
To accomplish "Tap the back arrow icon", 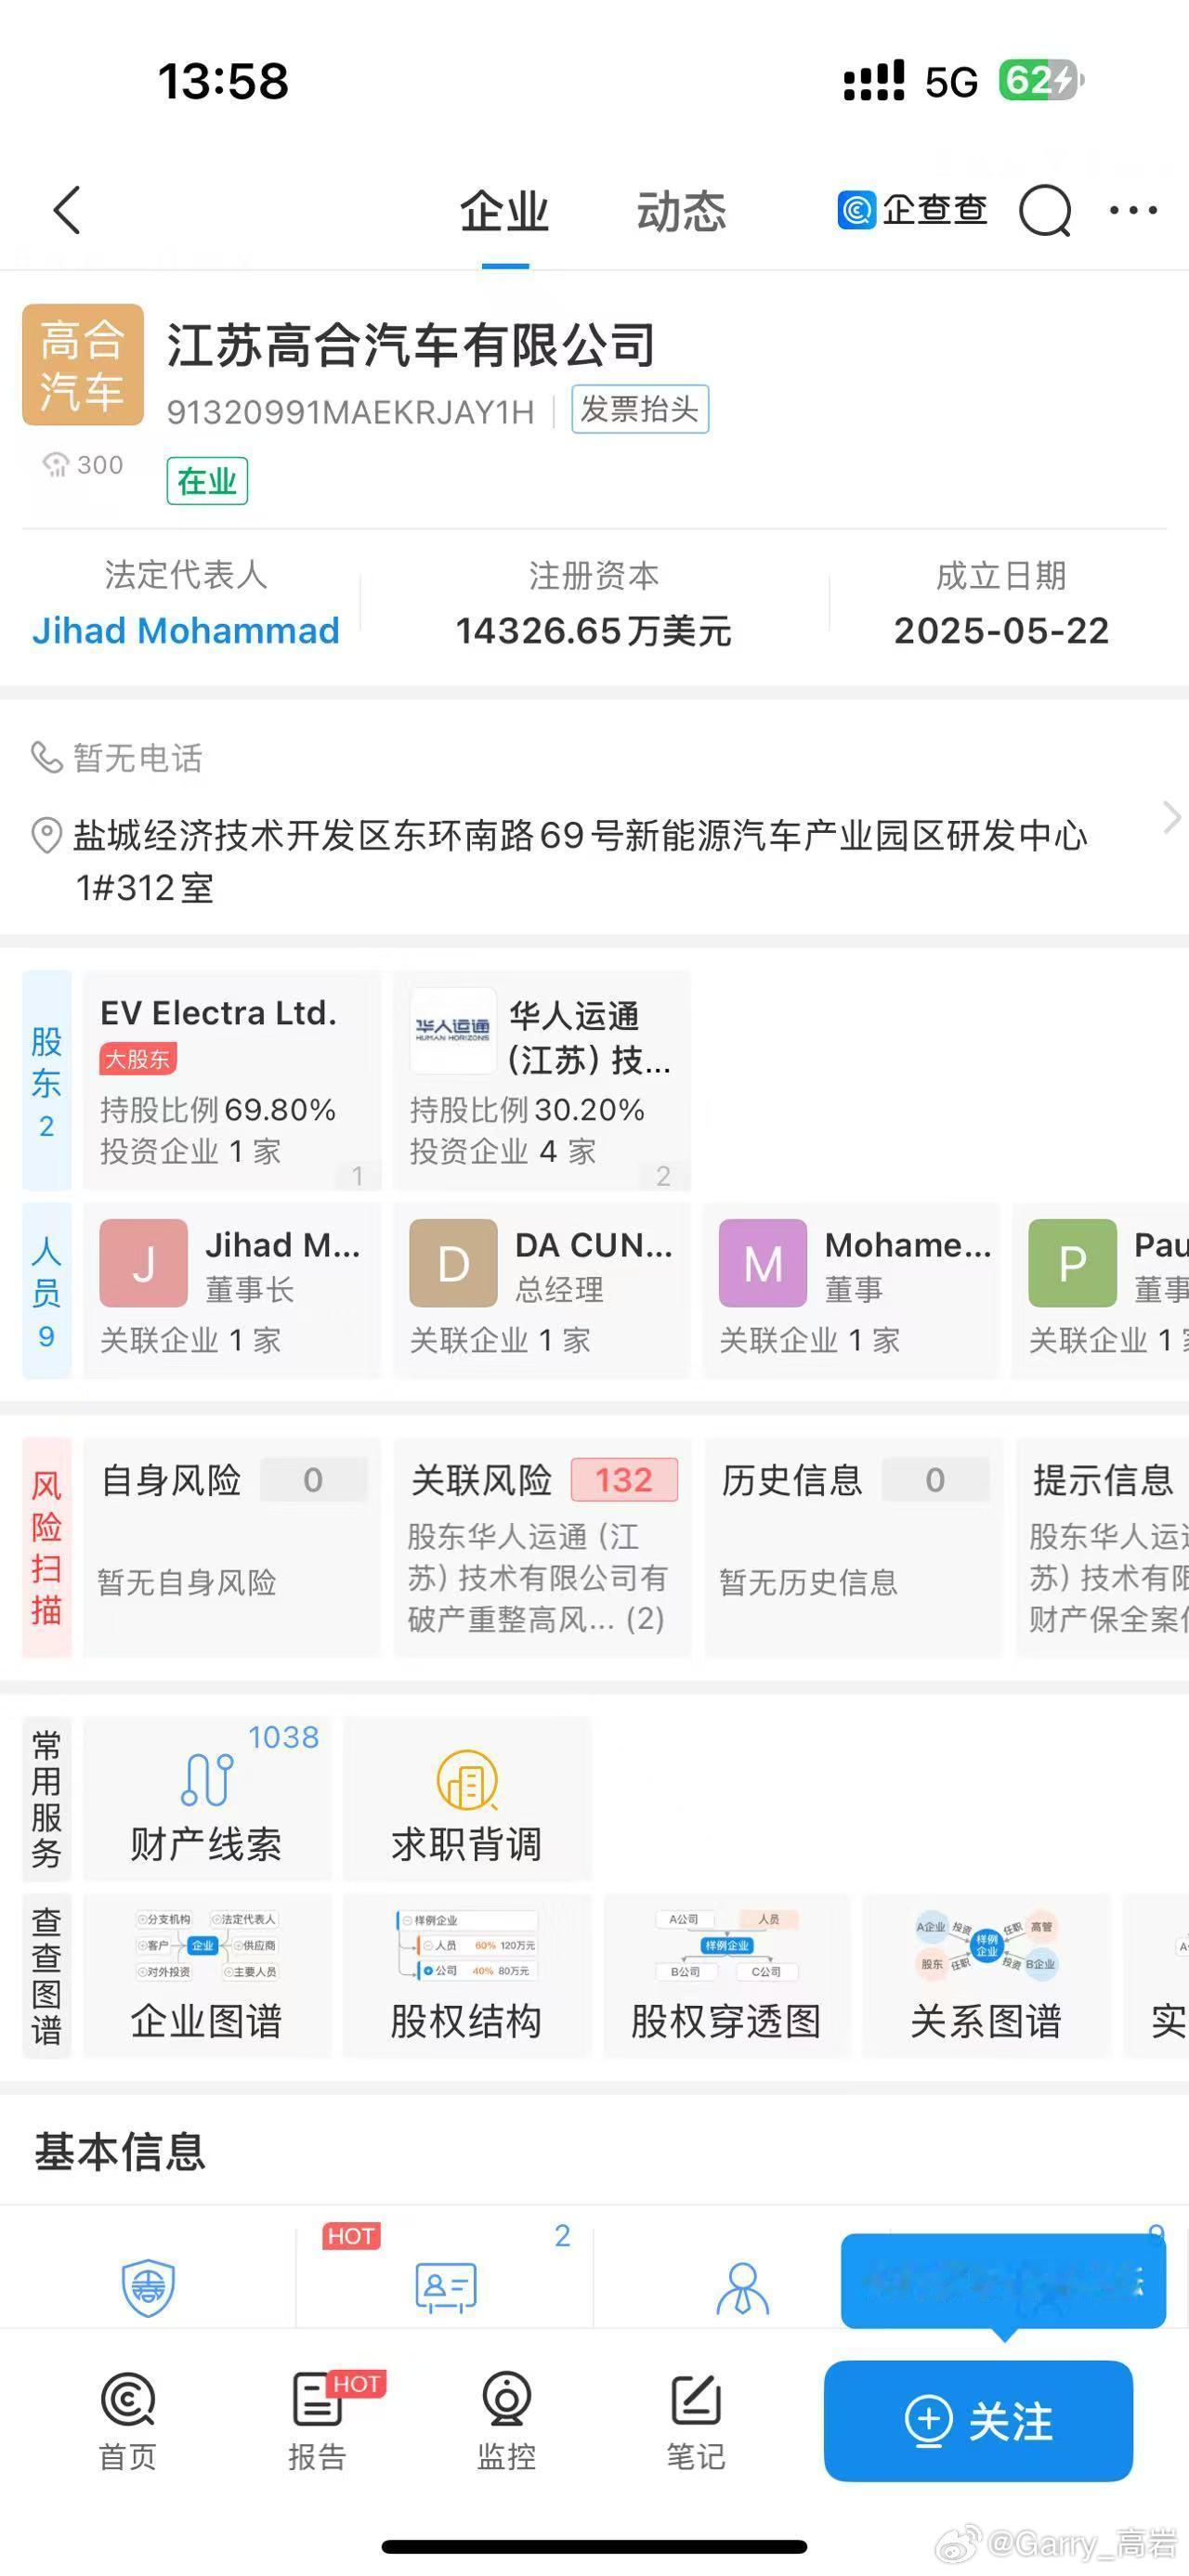I will click(67, 210).
